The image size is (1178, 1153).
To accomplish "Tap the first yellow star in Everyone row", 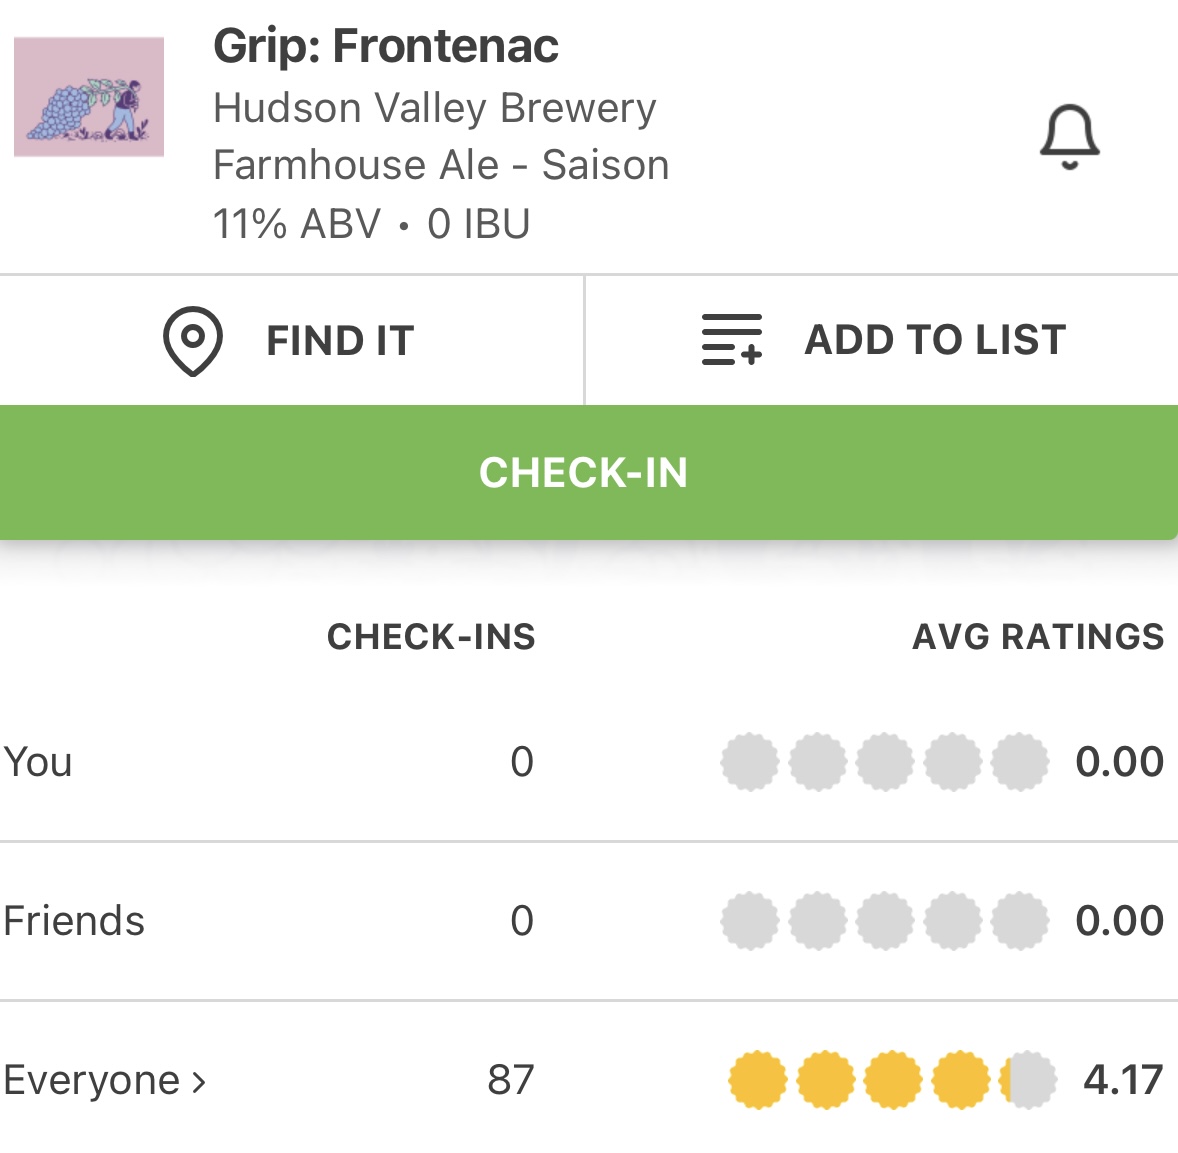I will [758, 1080].
